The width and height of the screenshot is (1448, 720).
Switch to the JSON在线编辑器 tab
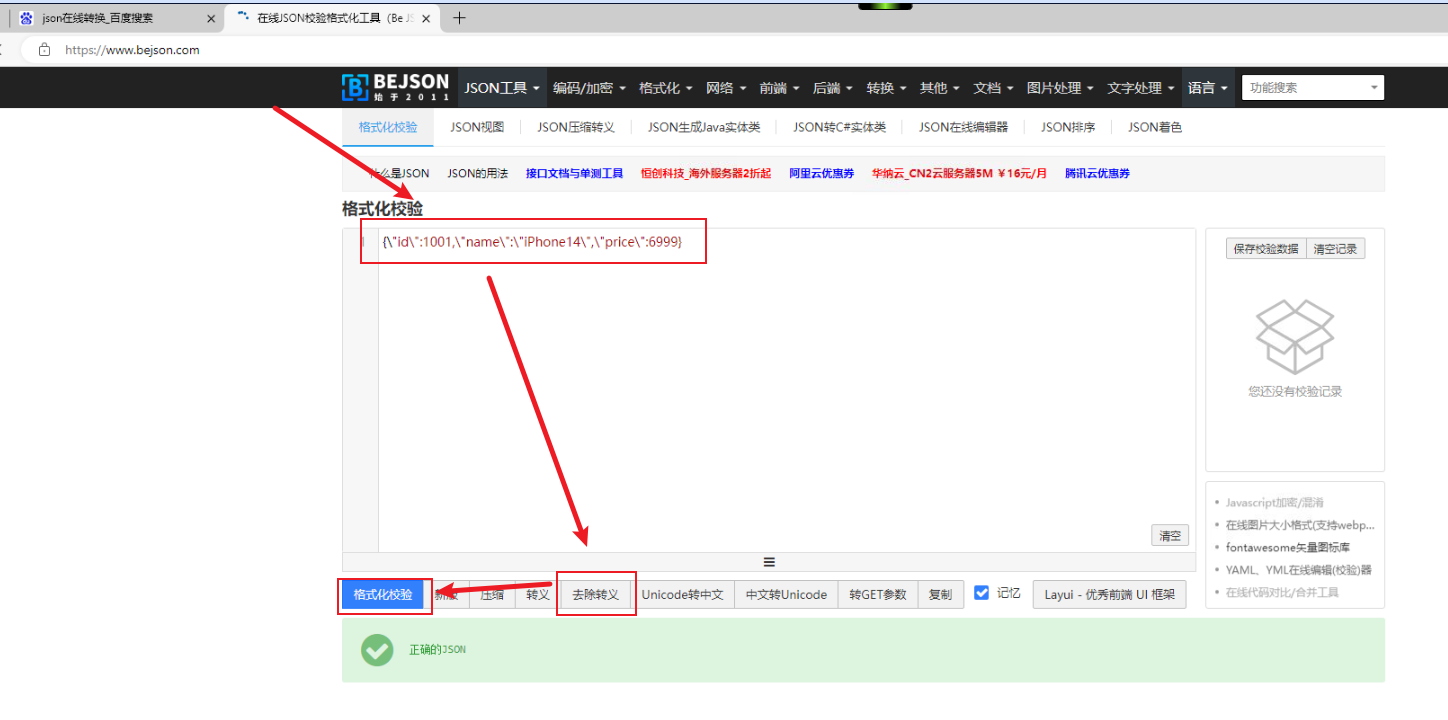tap(963, 127)
